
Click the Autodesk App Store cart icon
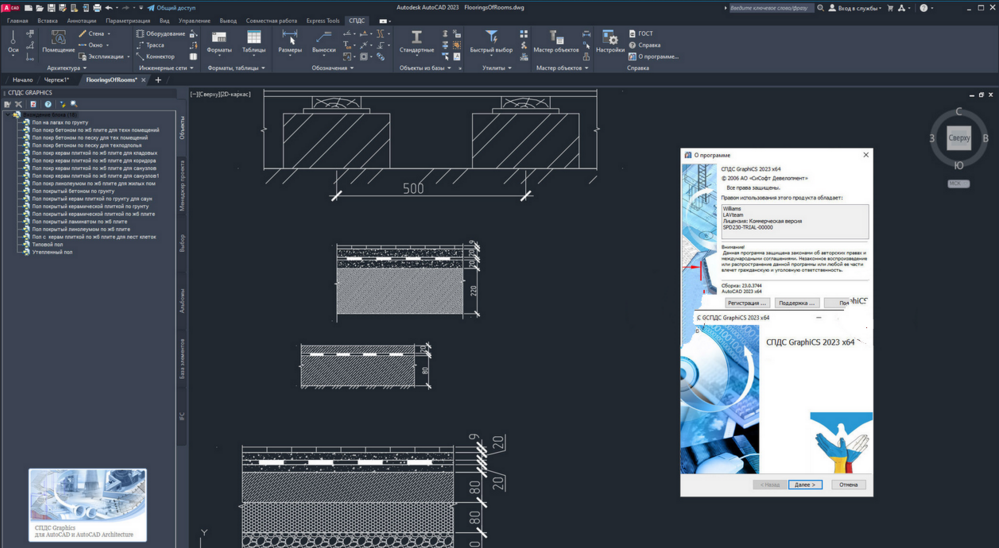pyautogui.click(x=890, y=8)
